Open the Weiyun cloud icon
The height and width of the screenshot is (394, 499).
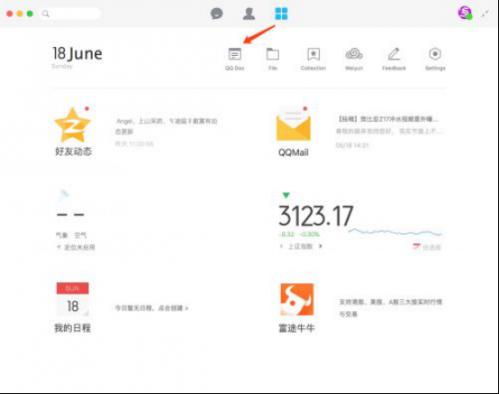point(354,54)
